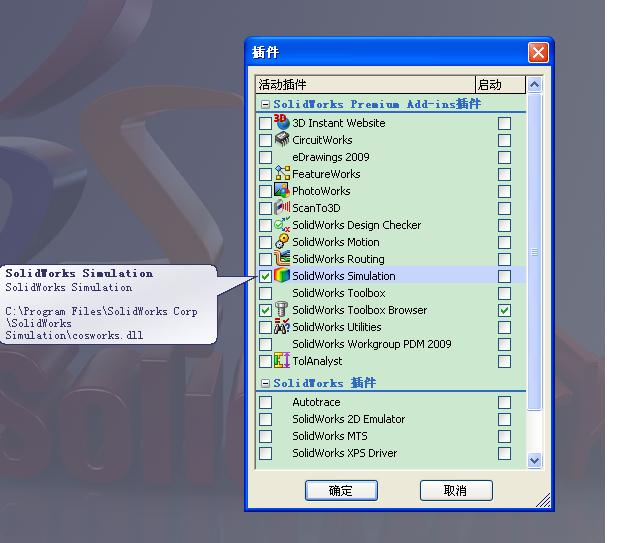Click the 启动 column header
The width and height of the screenshot is (640, 543).
point(500,85)
